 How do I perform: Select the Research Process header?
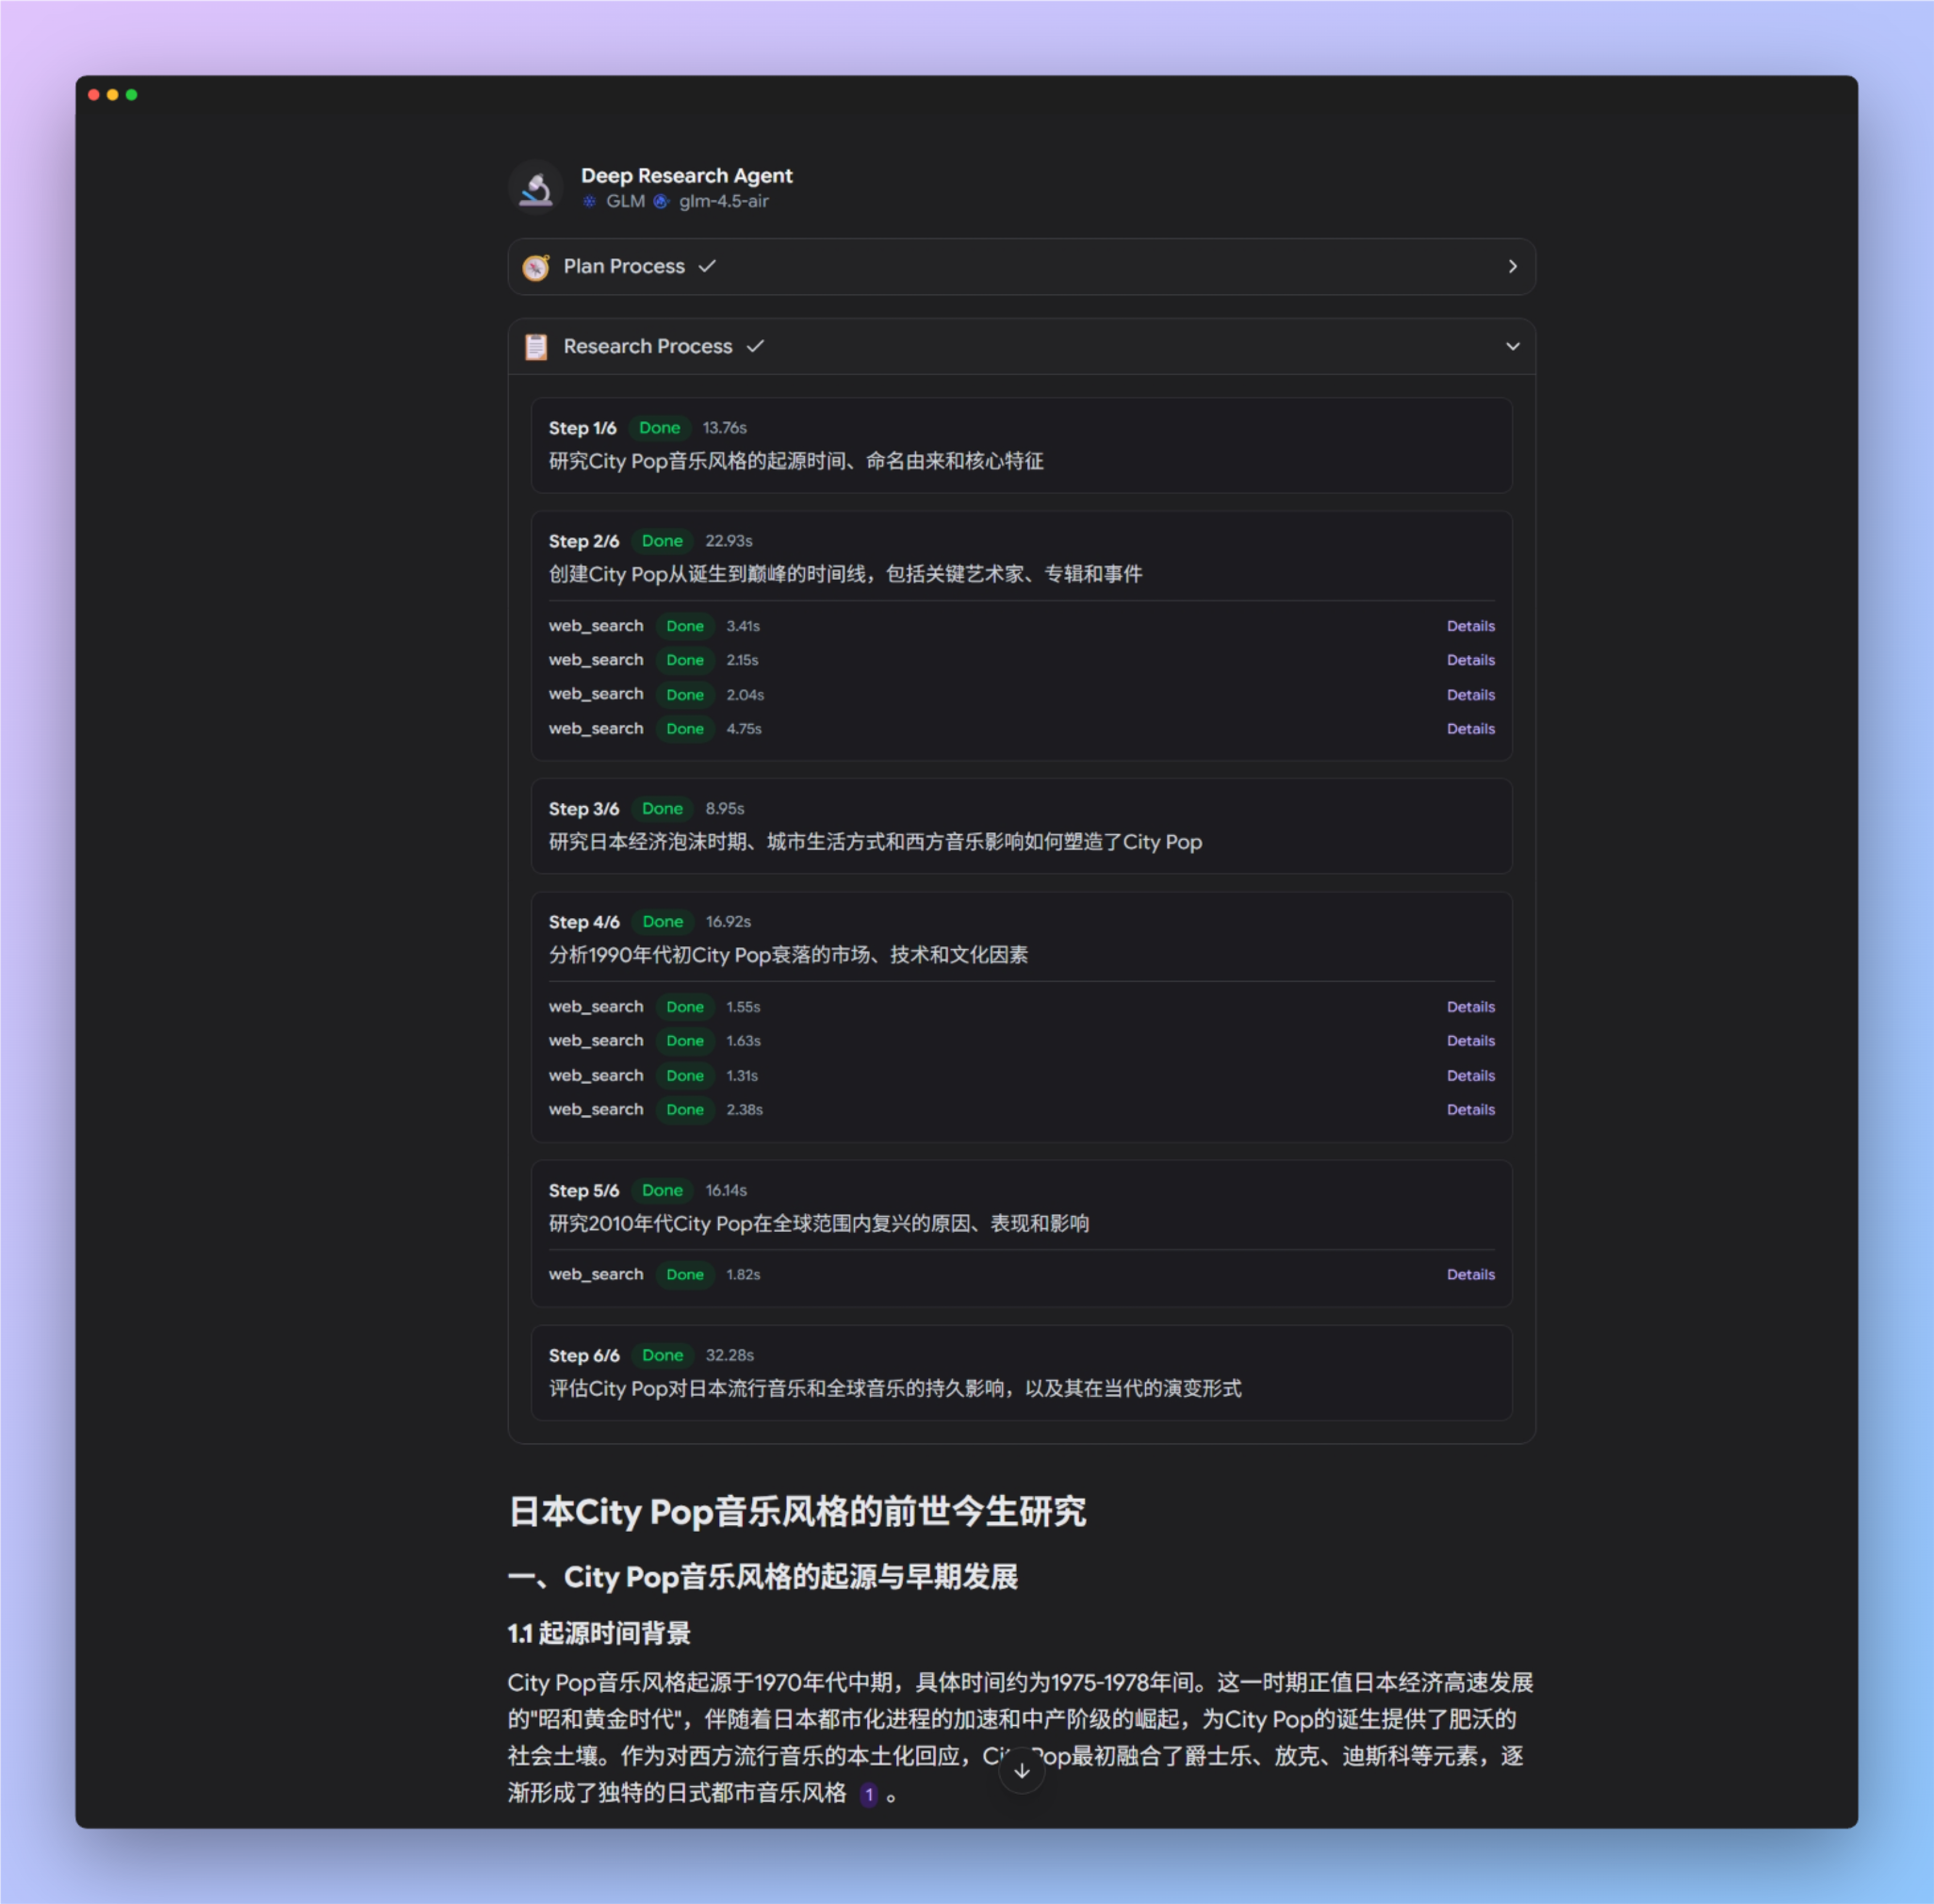pyautogui.click(x=648, y=345)
